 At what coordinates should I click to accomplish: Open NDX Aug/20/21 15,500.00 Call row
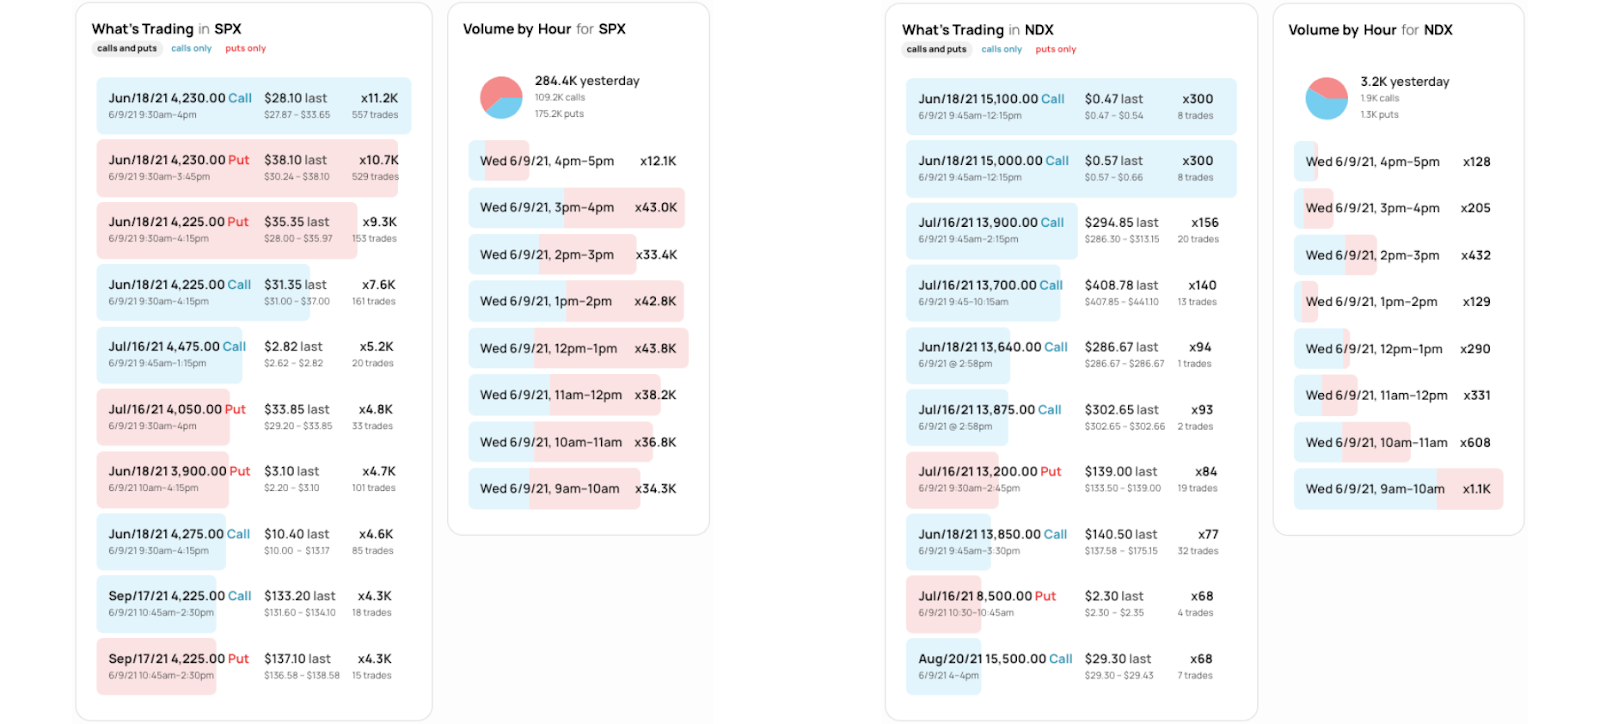(x=1070, y=666)
